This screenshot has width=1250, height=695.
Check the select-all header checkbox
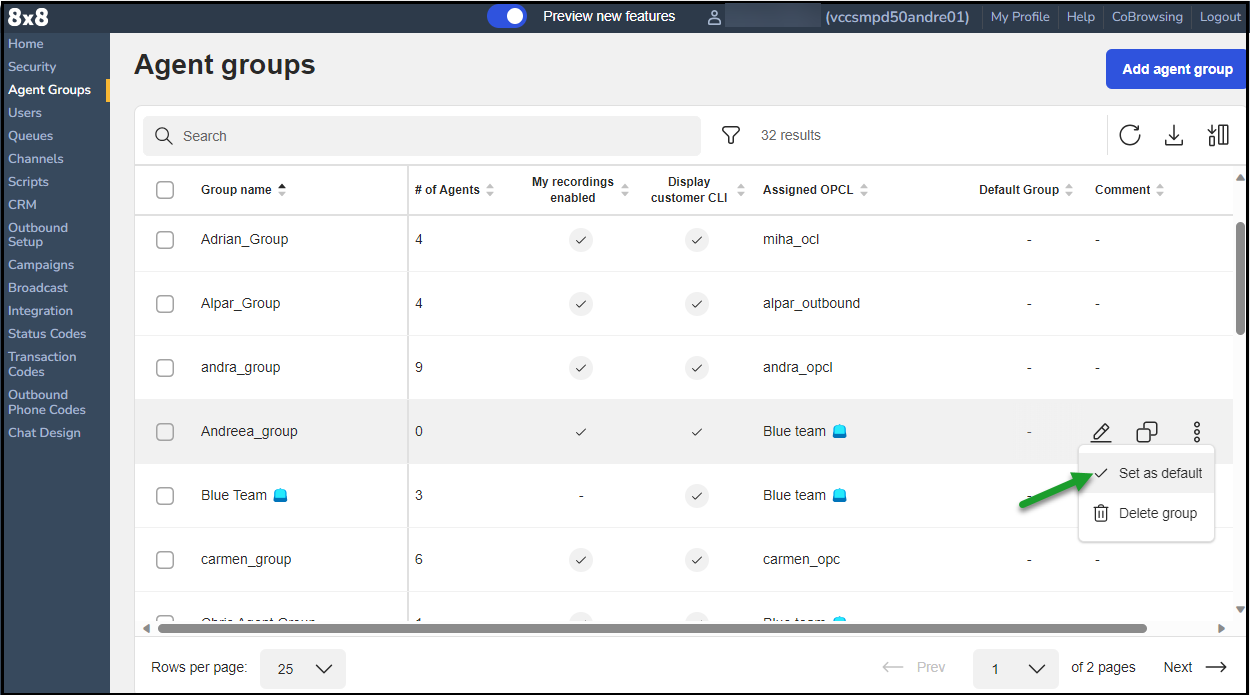pos(165,190)
